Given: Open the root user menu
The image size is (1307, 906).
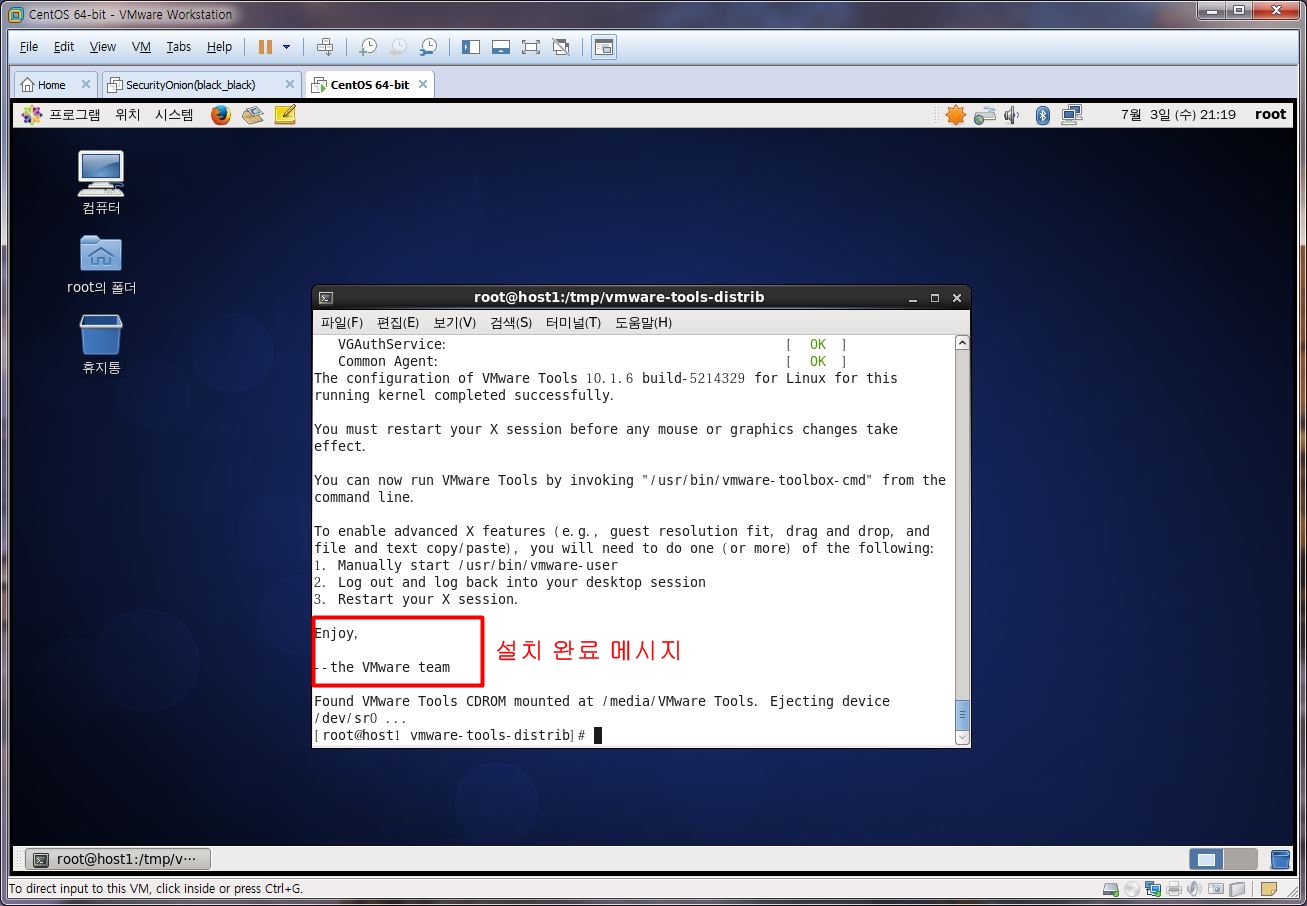Looking at the screenshot, I should point(1270,115).
